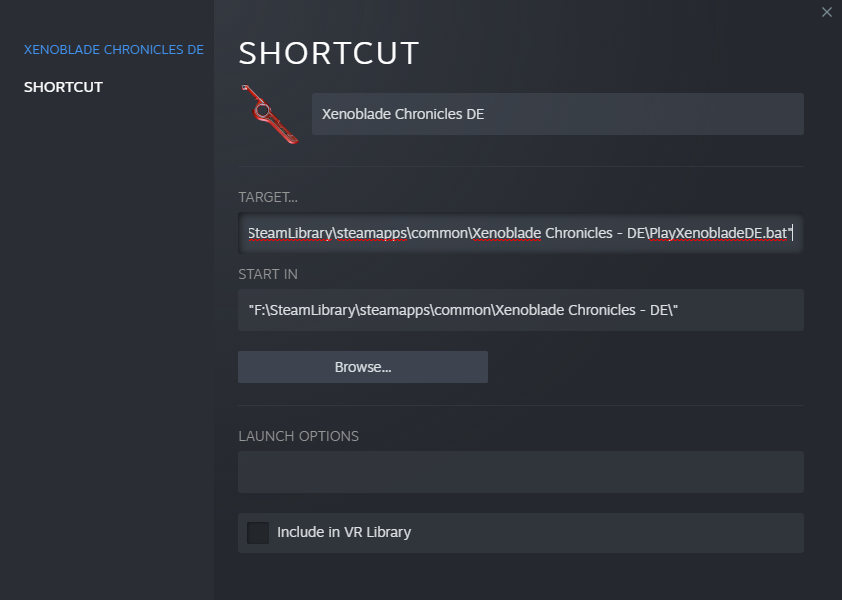Focus the Target path input field
Screen dimensions: 842x600
click(x=520, y=233)
